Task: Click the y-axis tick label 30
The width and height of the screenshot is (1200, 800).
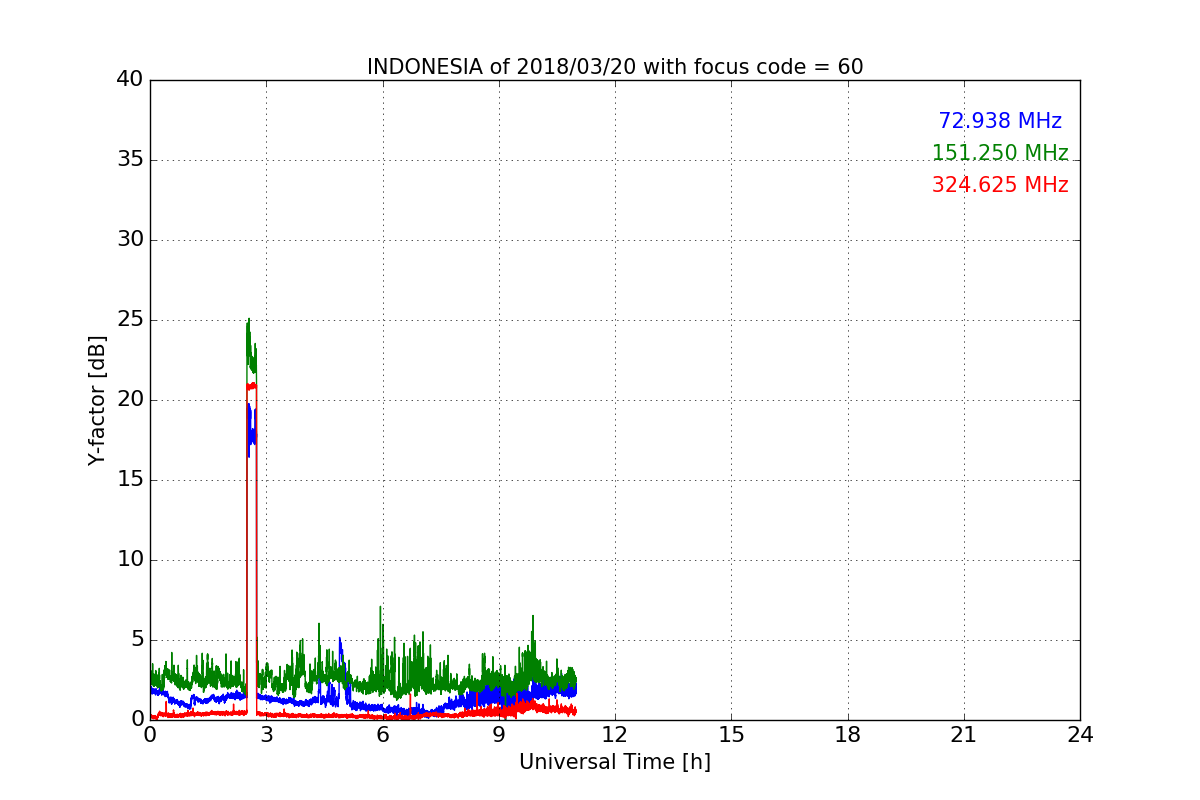Action: 130,240
